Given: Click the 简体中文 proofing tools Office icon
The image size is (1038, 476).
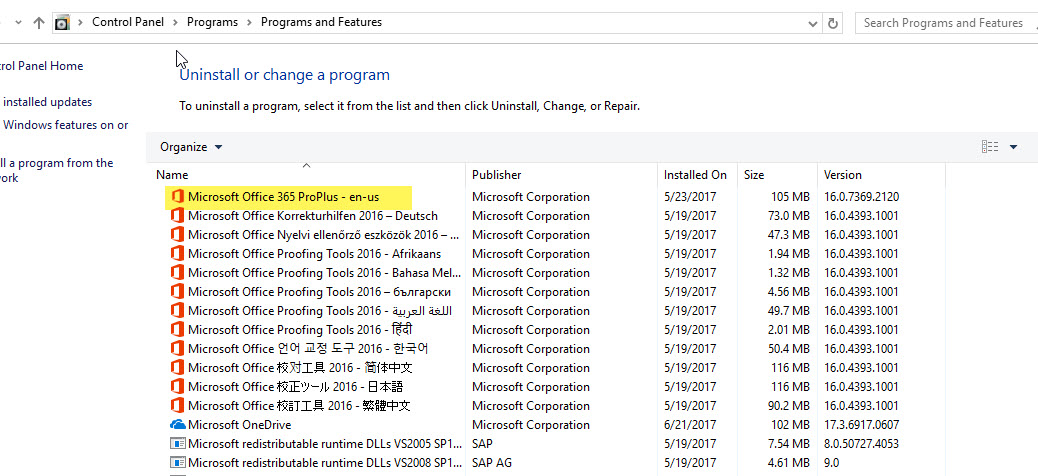Looking at the screenshot, I should pos(177,367).
